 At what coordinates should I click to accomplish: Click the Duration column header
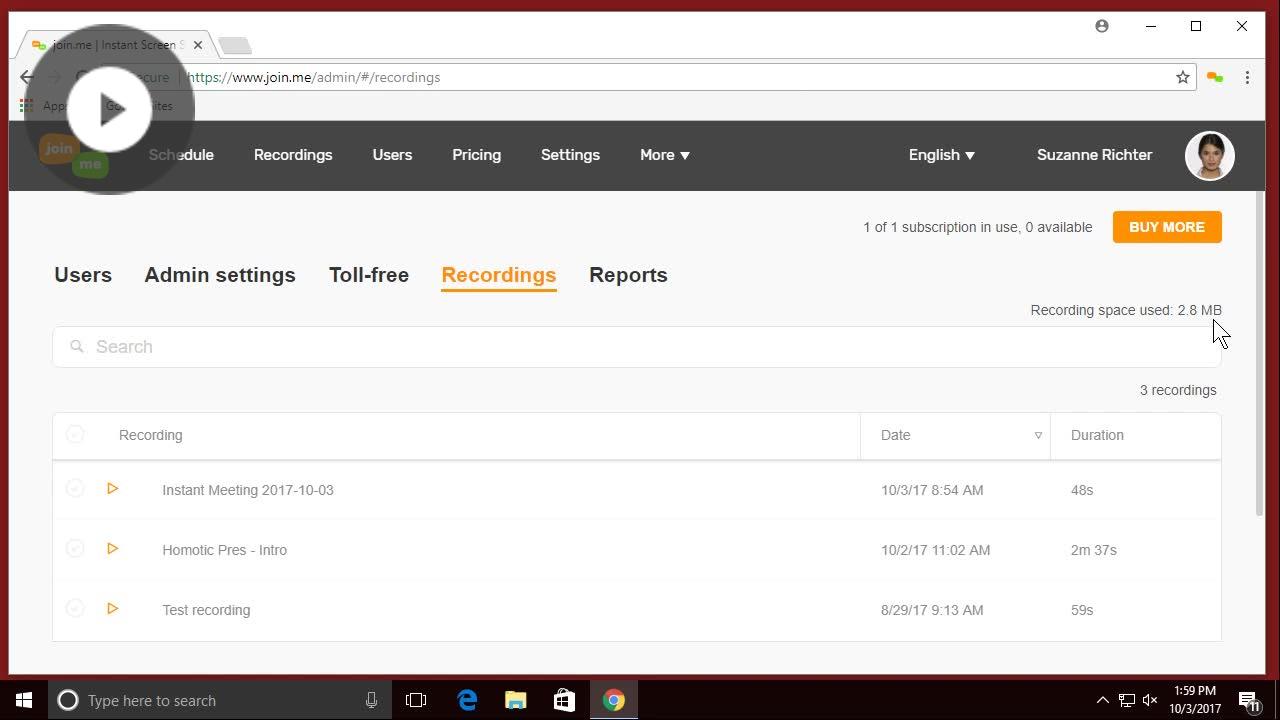click(x=1097, y=435)
